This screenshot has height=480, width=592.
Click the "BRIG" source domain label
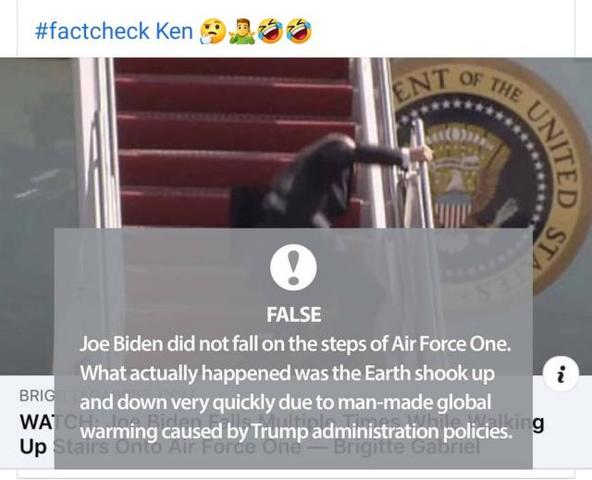pyautogui.click(x=37, y=395)
